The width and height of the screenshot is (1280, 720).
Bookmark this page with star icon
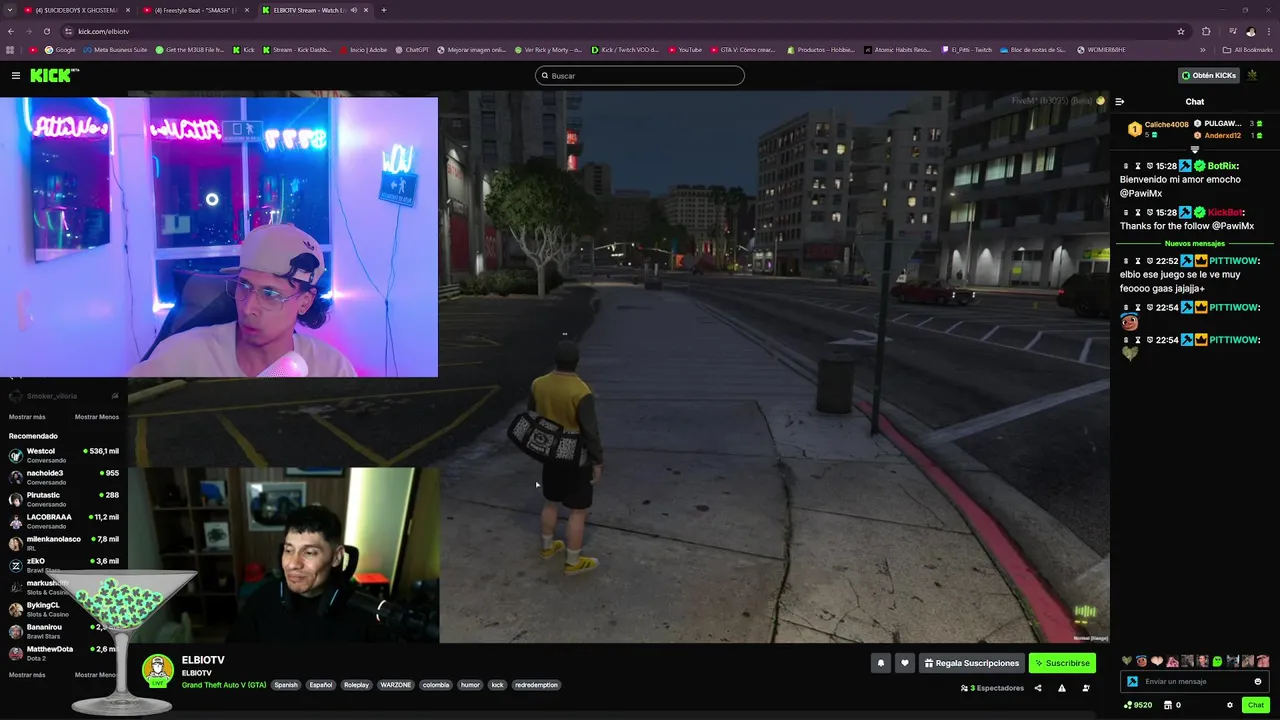coord(1181,31)
